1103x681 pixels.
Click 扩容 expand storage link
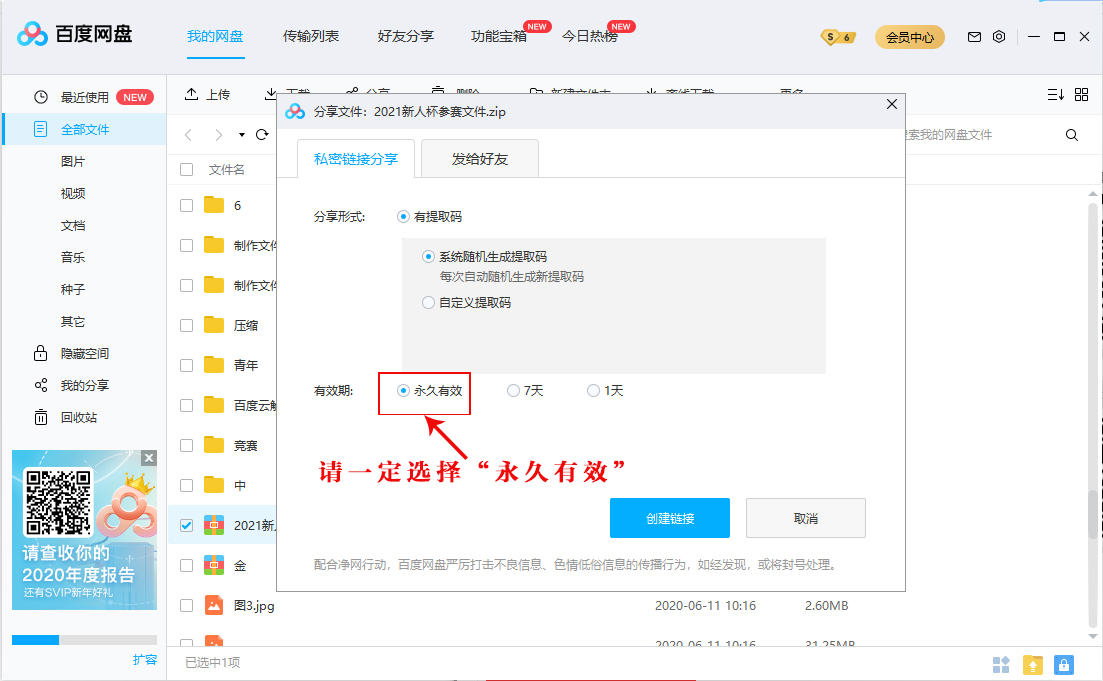(x=145, y=660)
